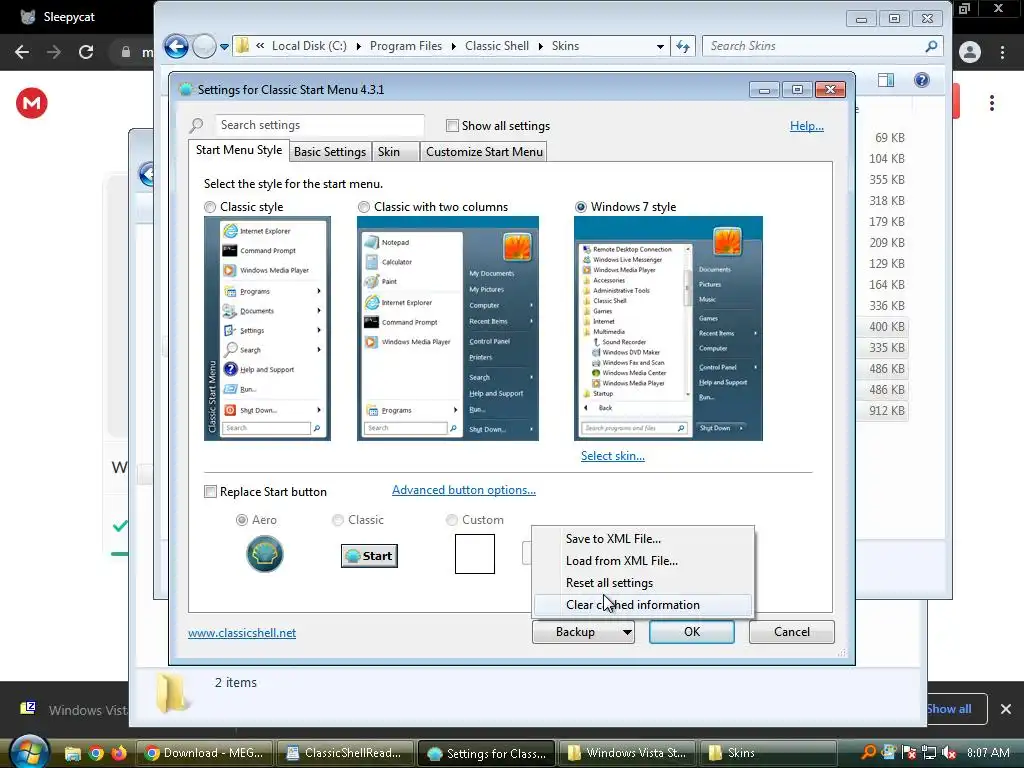
Task: Click the Chrome back arrow
Action: [22, 52]
